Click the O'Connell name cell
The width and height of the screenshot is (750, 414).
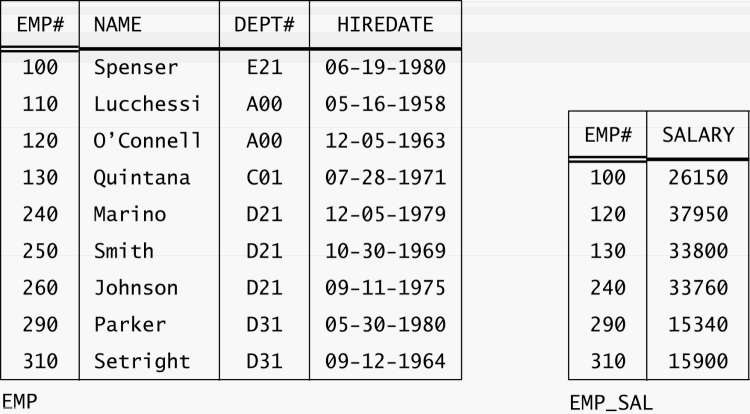147,140
